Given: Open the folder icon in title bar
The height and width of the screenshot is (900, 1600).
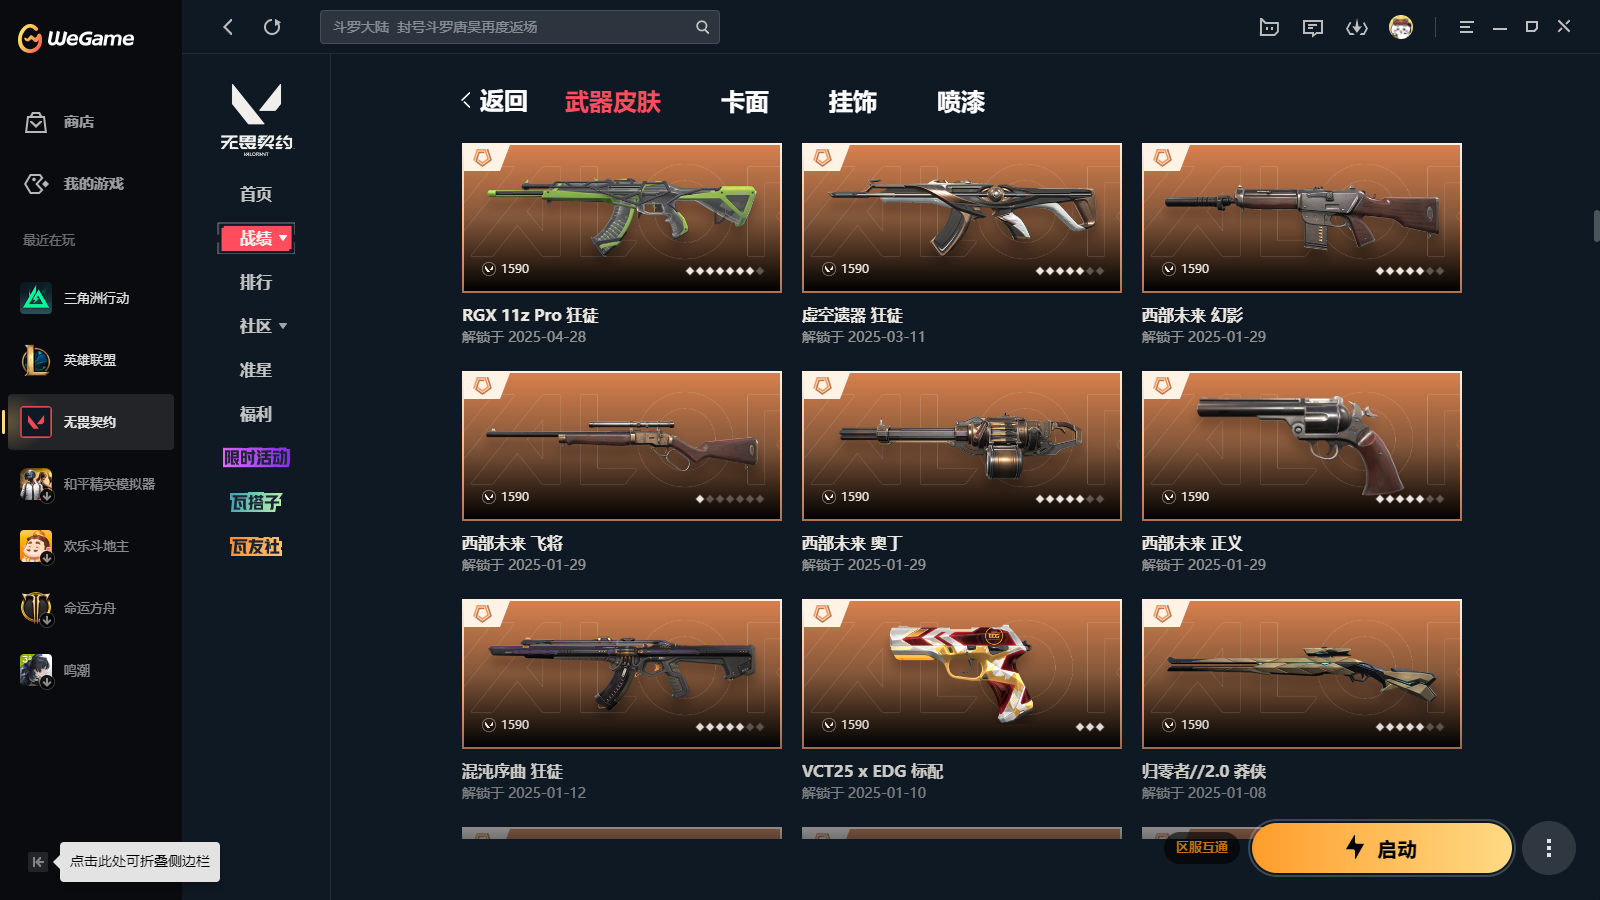Looking at the screenshot, I should click(1269, 27).
